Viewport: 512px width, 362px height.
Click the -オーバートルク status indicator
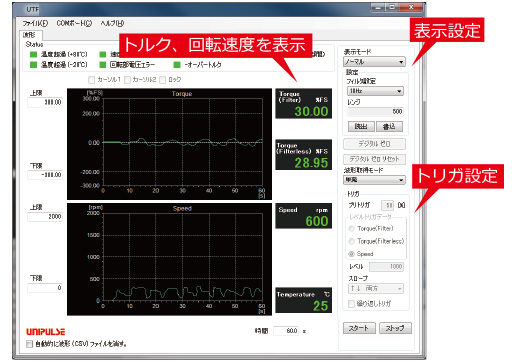pyautogui.click(x=177, y=65)
